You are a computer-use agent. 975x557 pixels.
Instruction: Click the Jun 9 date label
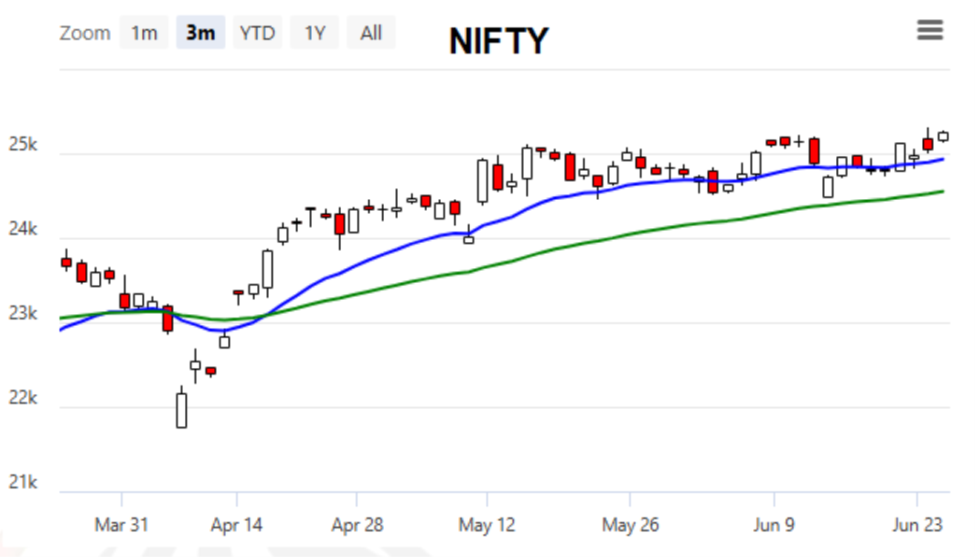click(x=774, y=525)
